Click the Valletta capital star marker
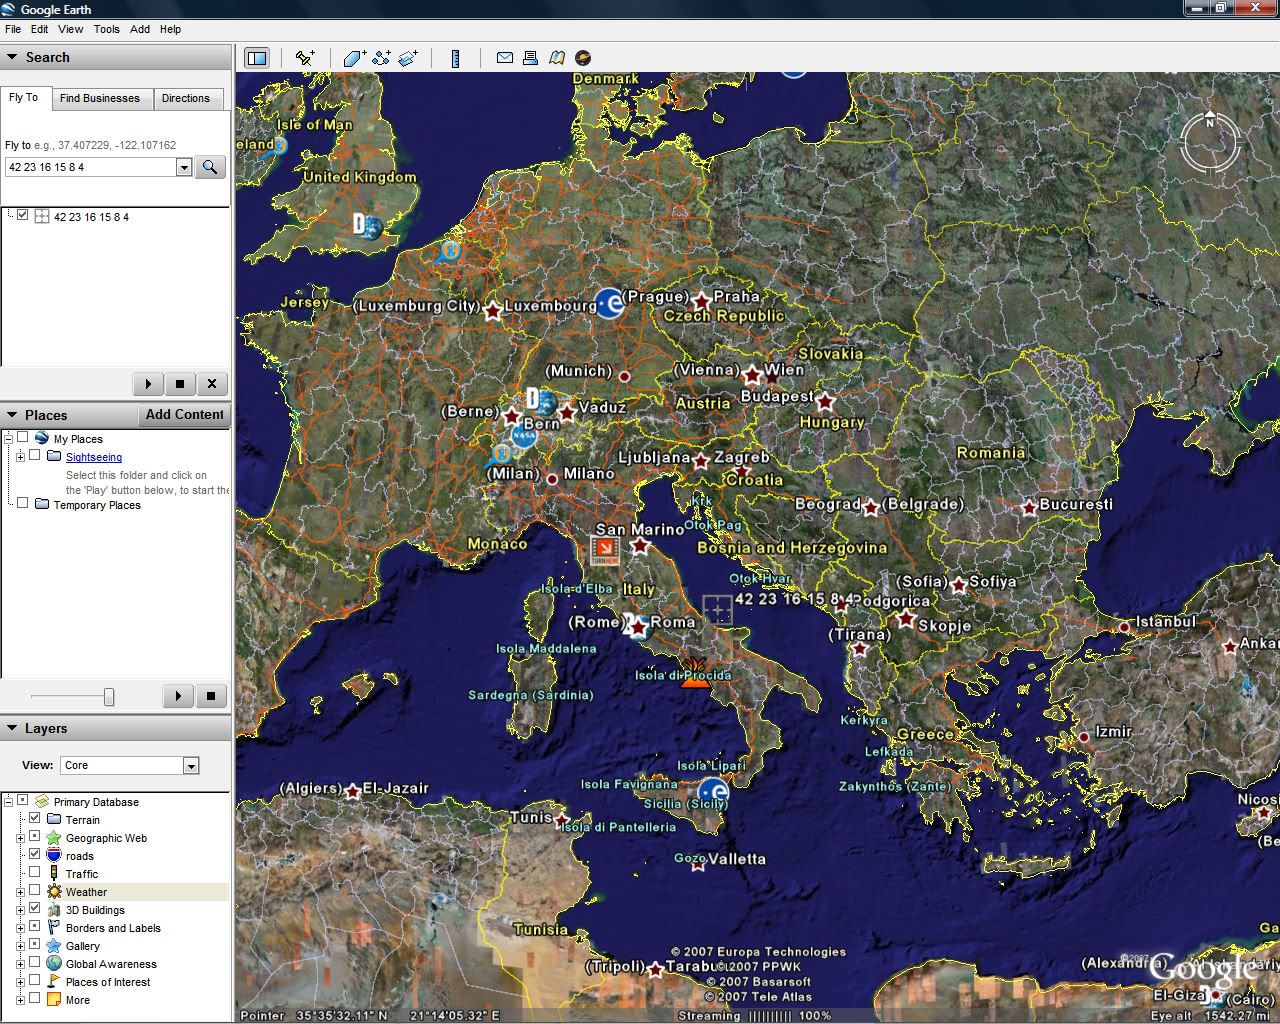 click(698, 865)
